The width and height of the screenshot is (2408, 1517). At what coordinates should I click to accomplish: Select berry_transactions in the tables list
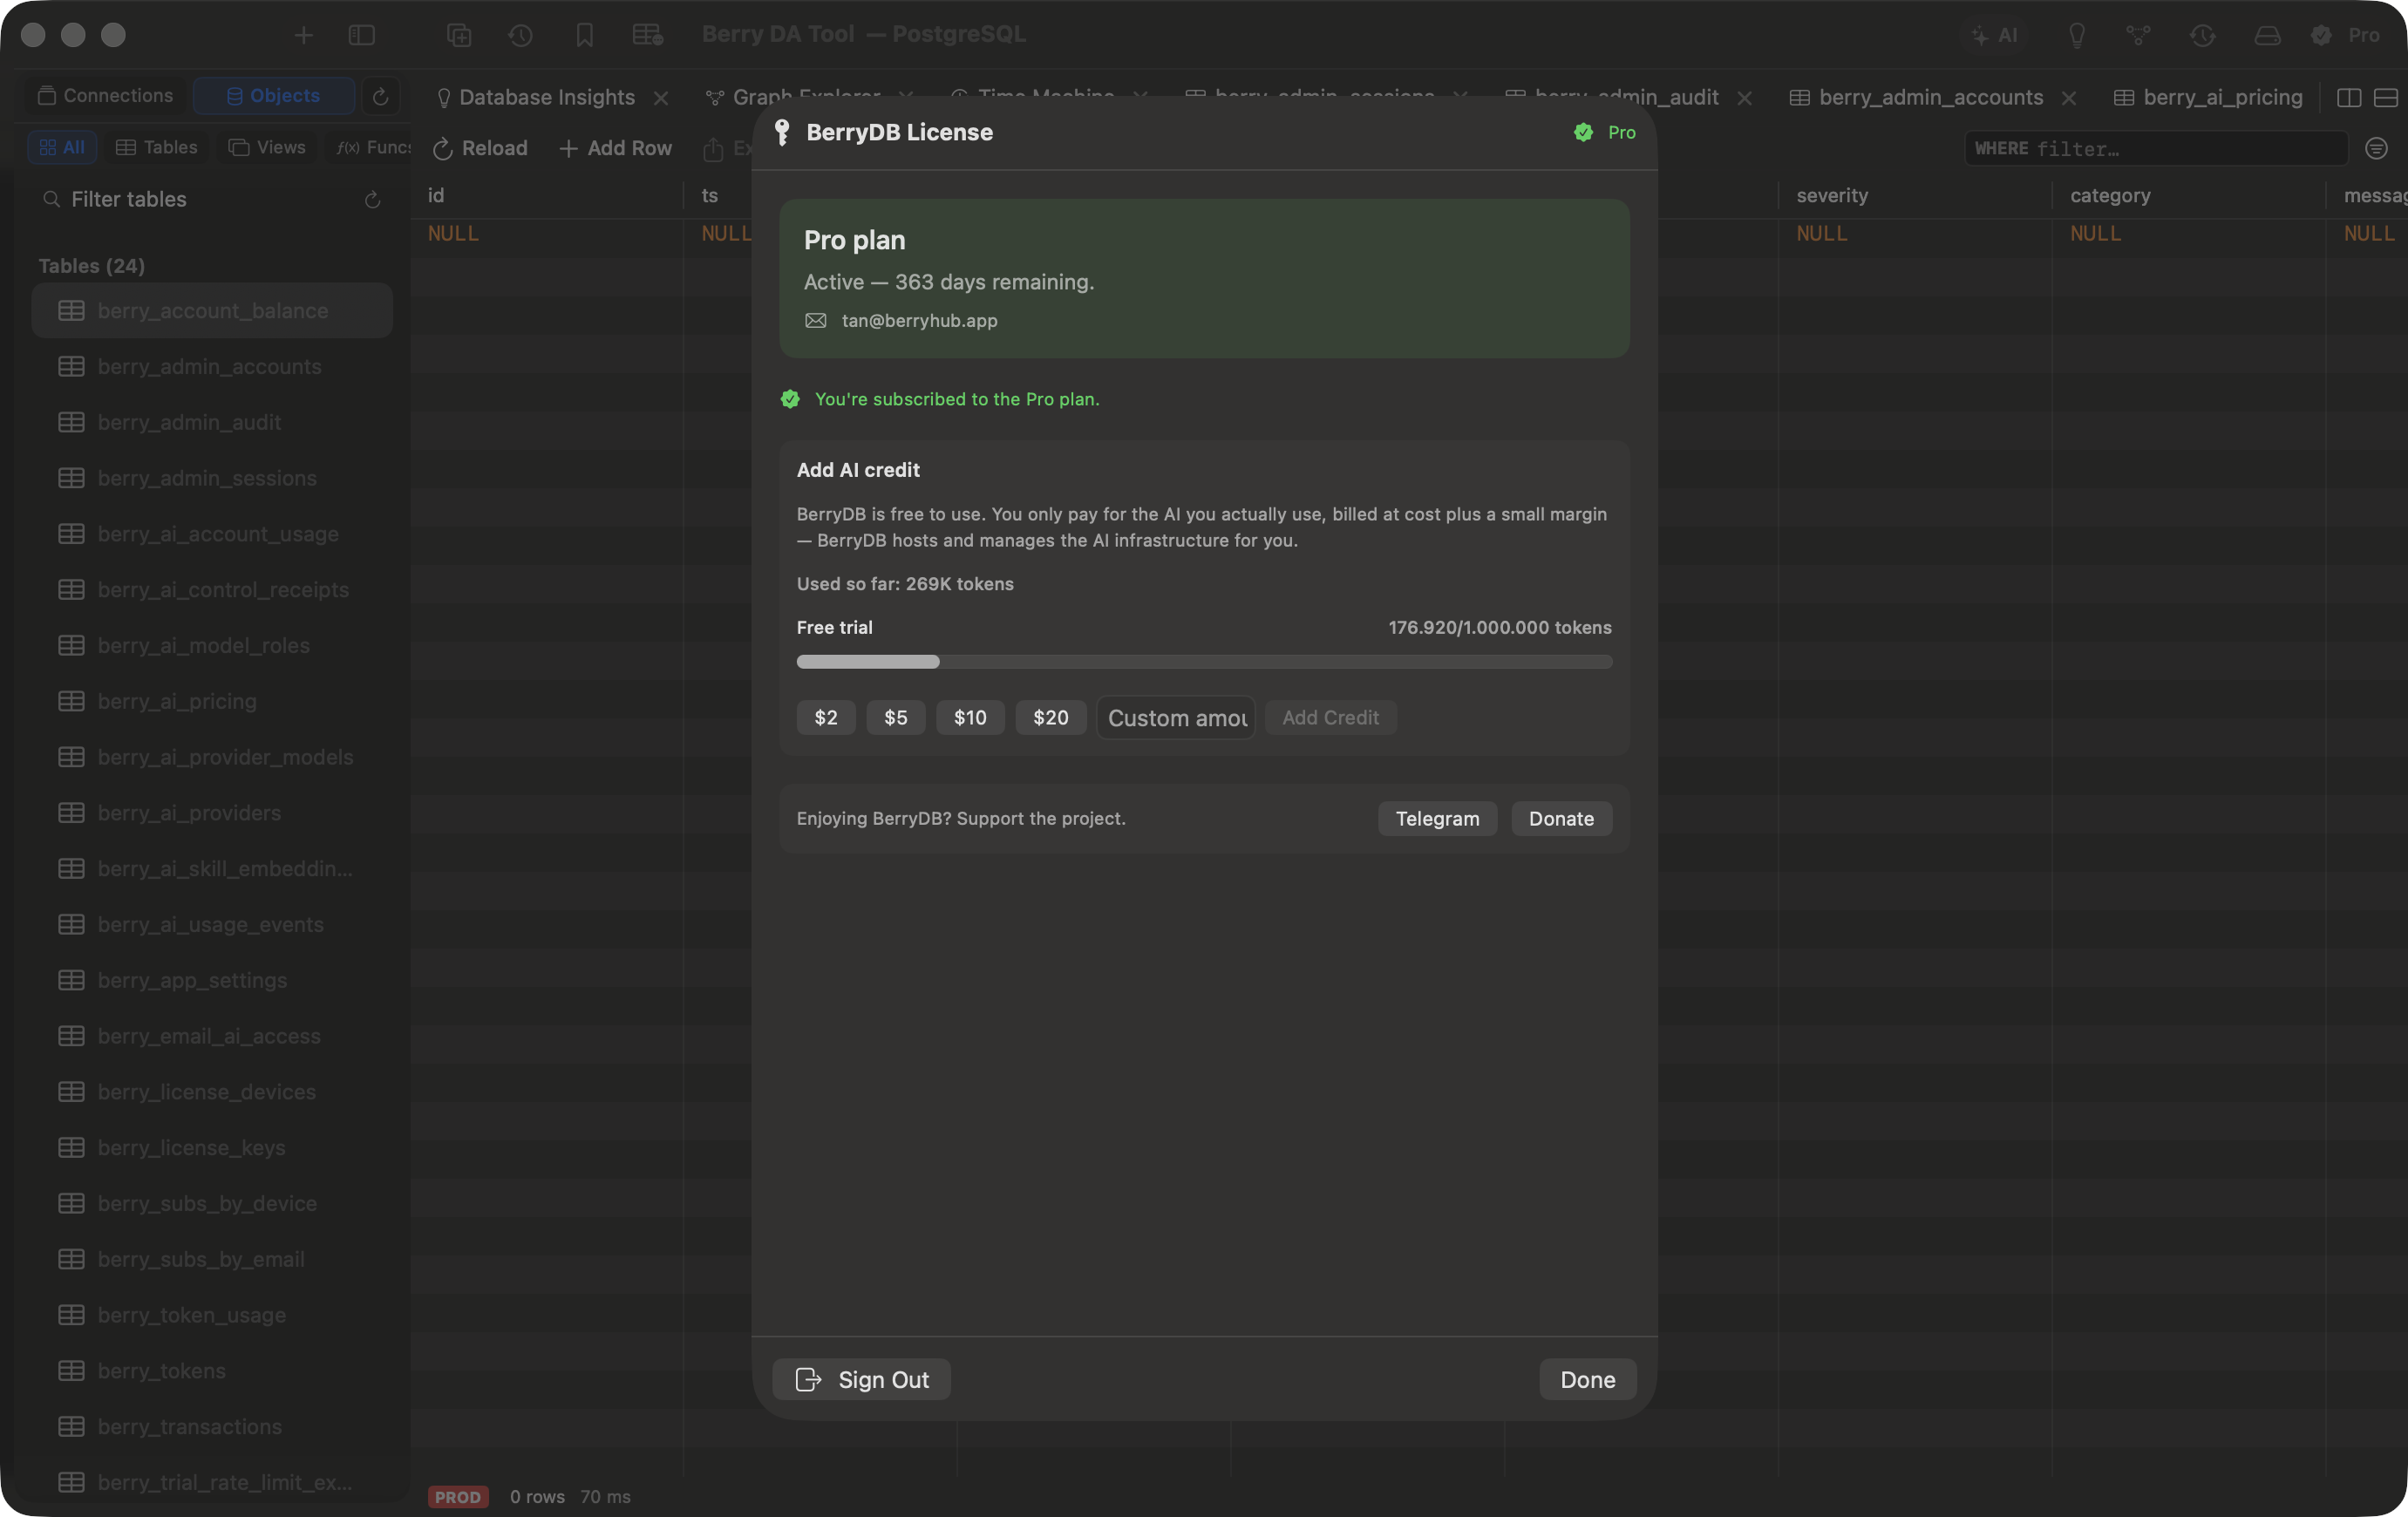(212, 1426)
